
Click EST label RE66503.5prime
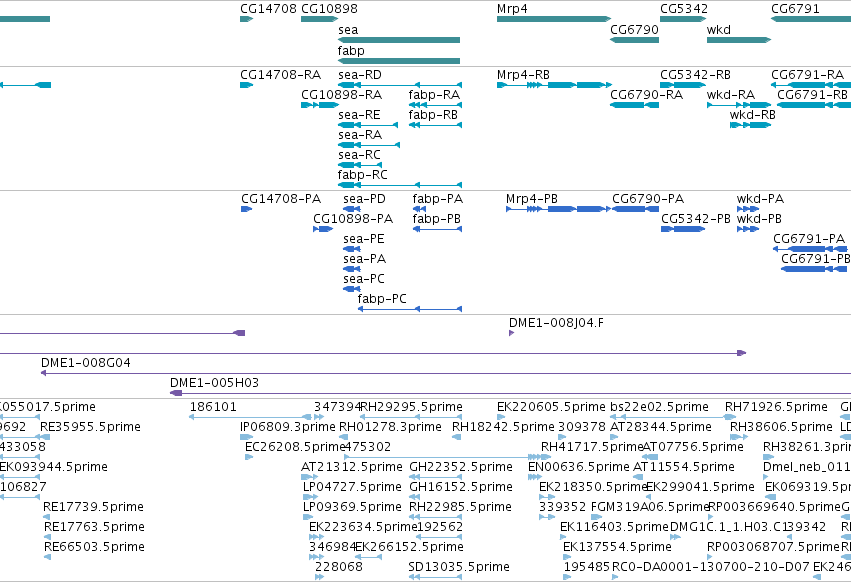(x=94, y=547)
